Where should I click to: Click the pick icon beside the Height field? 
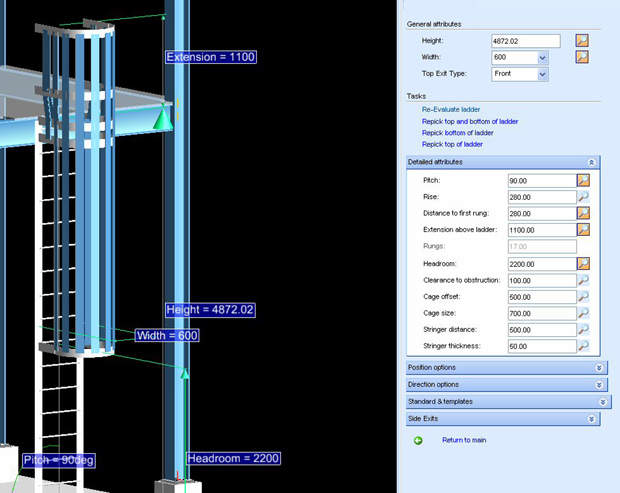click(x=582, y=41)
